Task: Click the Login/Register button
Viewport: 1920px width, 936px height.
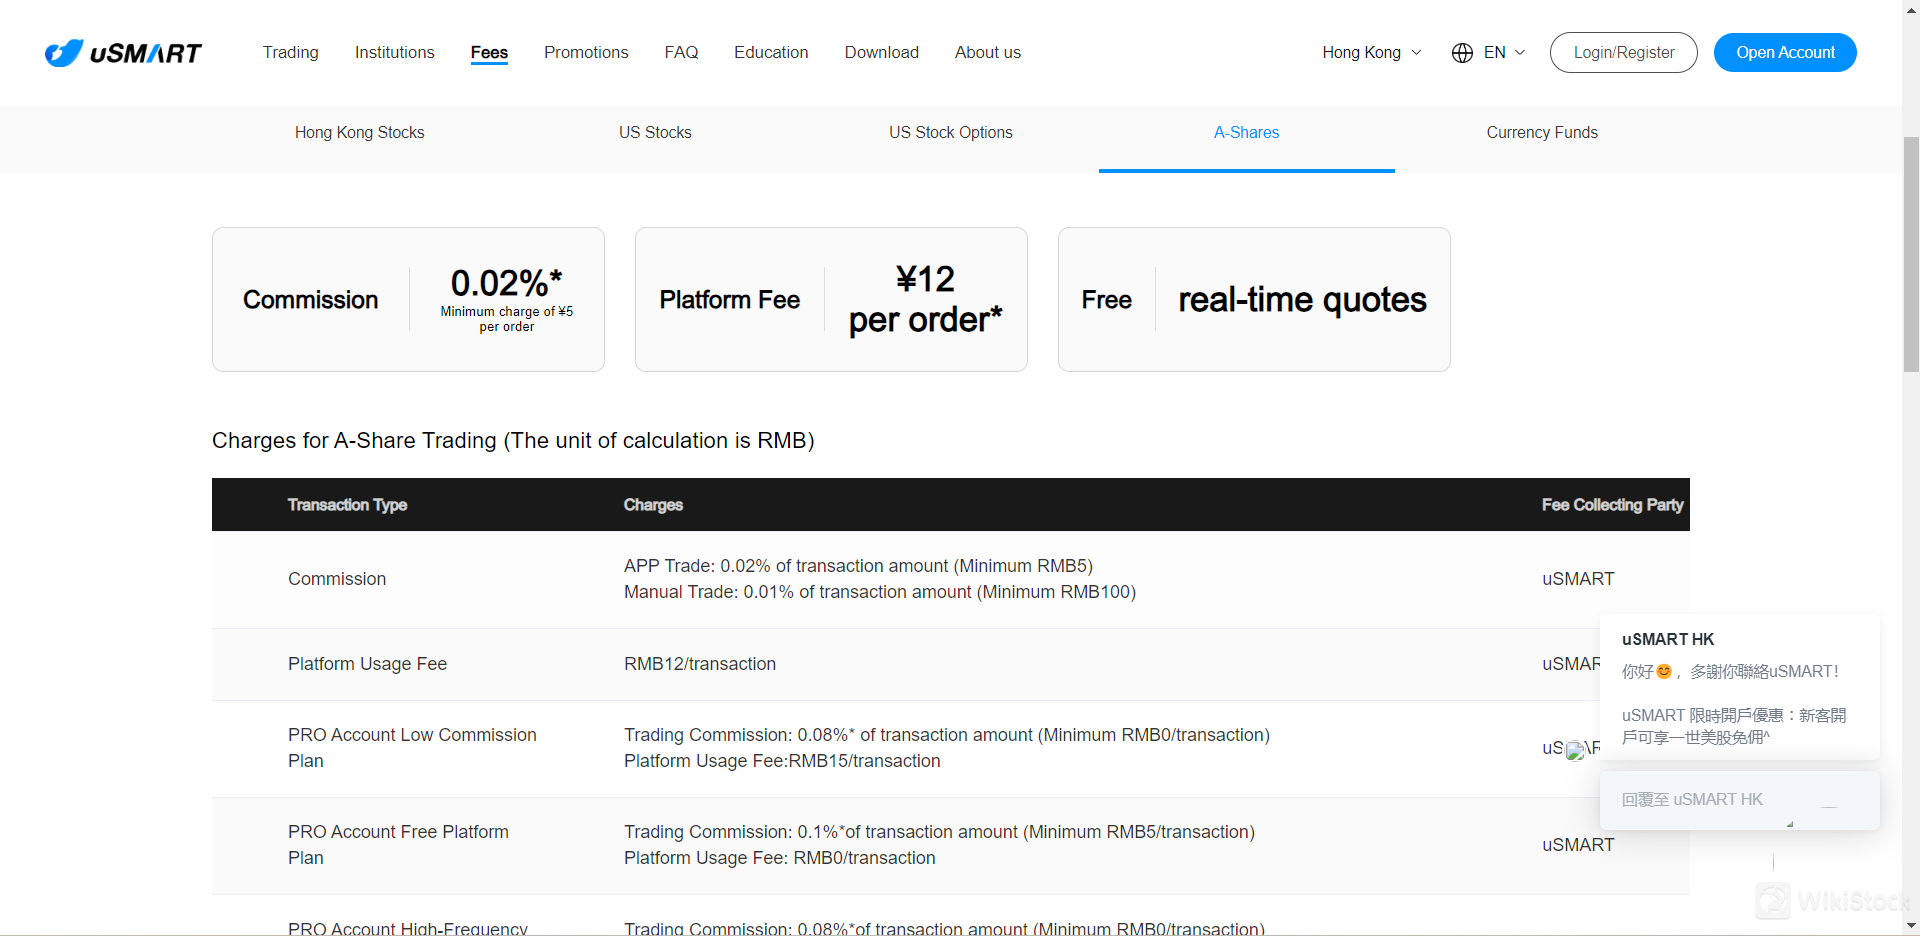Action: coord(1623,53)
